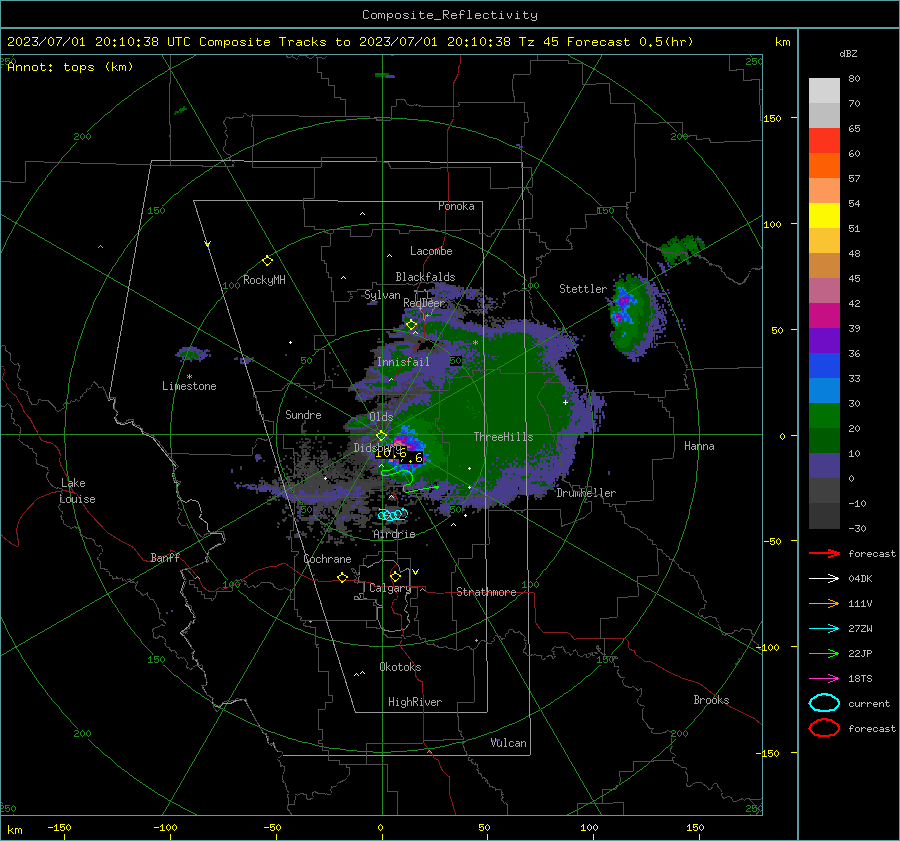Click the Composite_Reflectivity title
The height and width of the screenshot is (841, 900).
pos(450,15)
